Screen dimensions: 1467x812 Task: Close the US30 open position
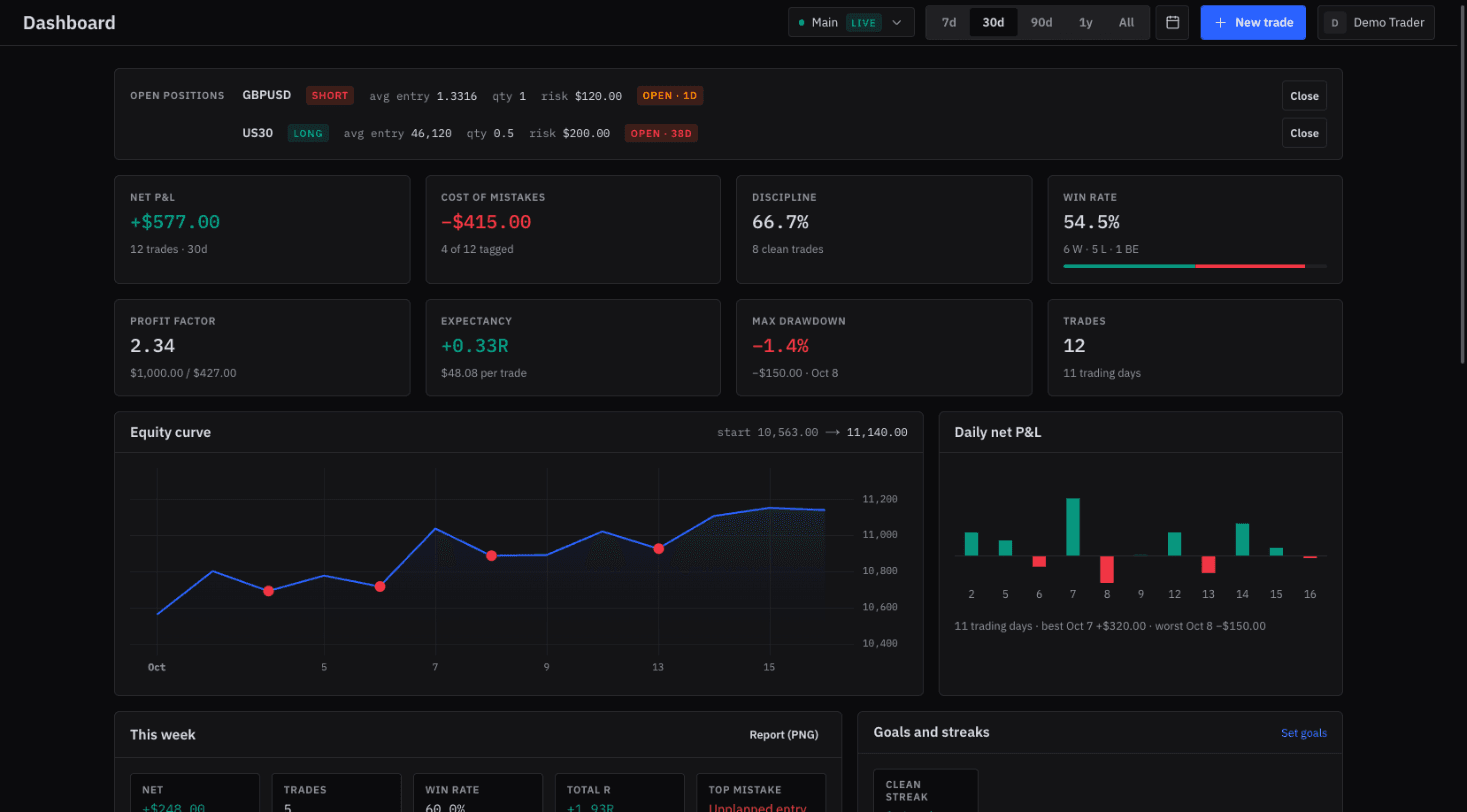click(1304, 133)
